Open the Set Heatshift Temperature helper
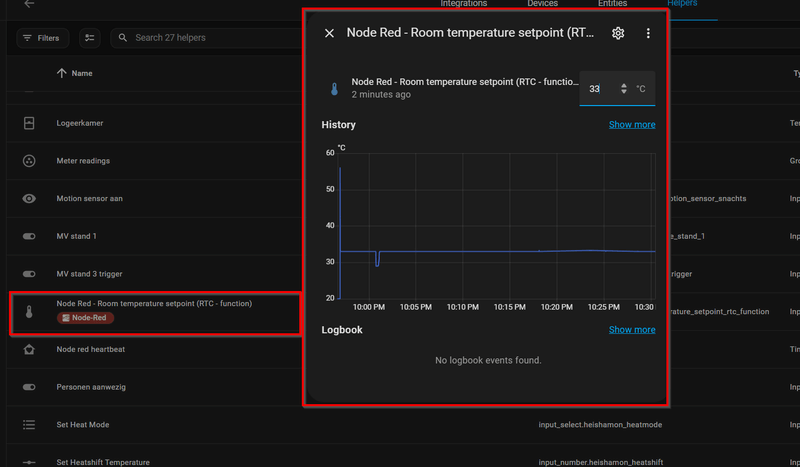Image resolution: width=800 pixels, height=467 pixels. tap(103, 462)
